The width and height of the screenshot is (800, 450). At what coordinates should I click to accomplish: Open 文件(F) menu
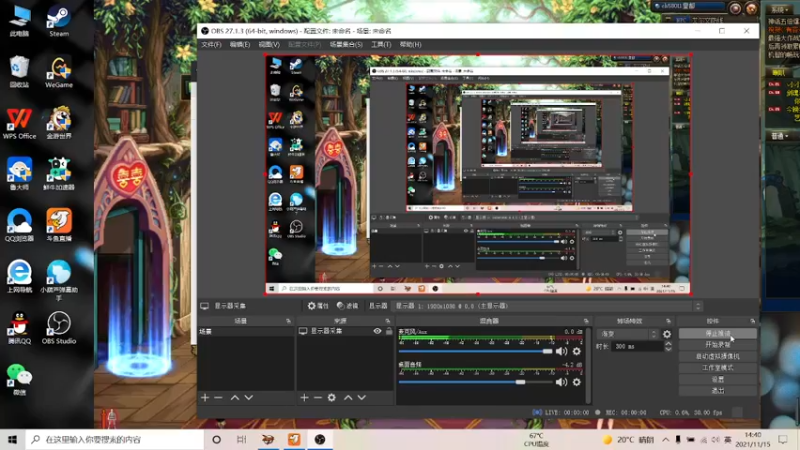[211, 44]
